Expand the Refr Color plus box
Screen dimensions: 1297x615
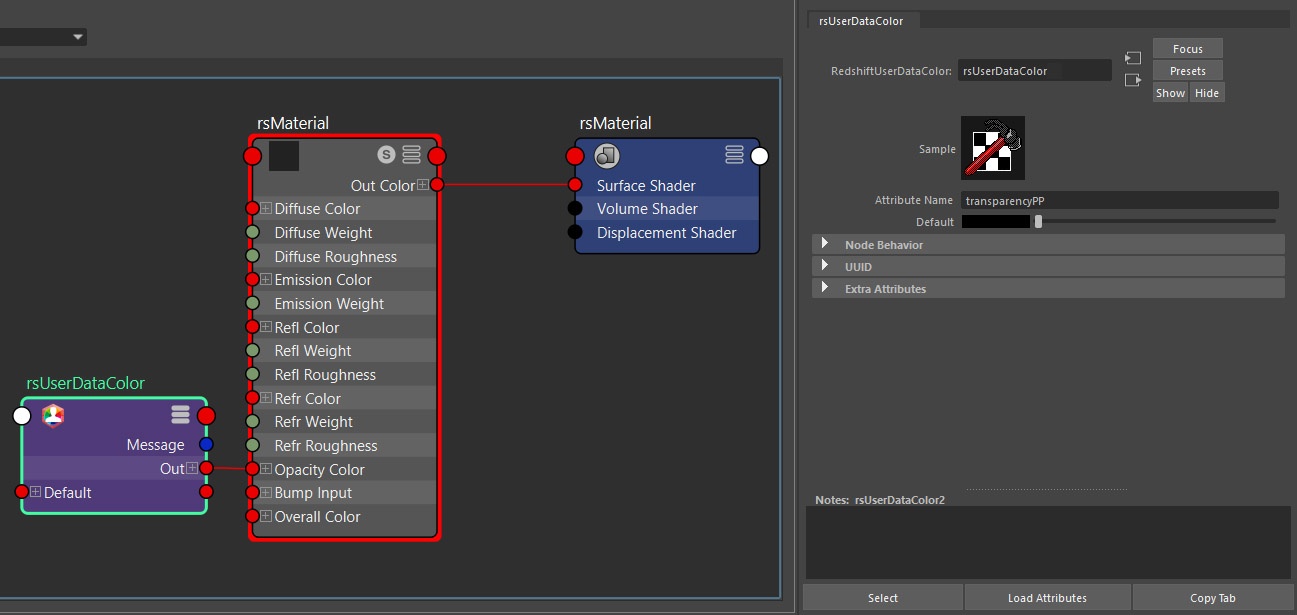tap(266, 398)
